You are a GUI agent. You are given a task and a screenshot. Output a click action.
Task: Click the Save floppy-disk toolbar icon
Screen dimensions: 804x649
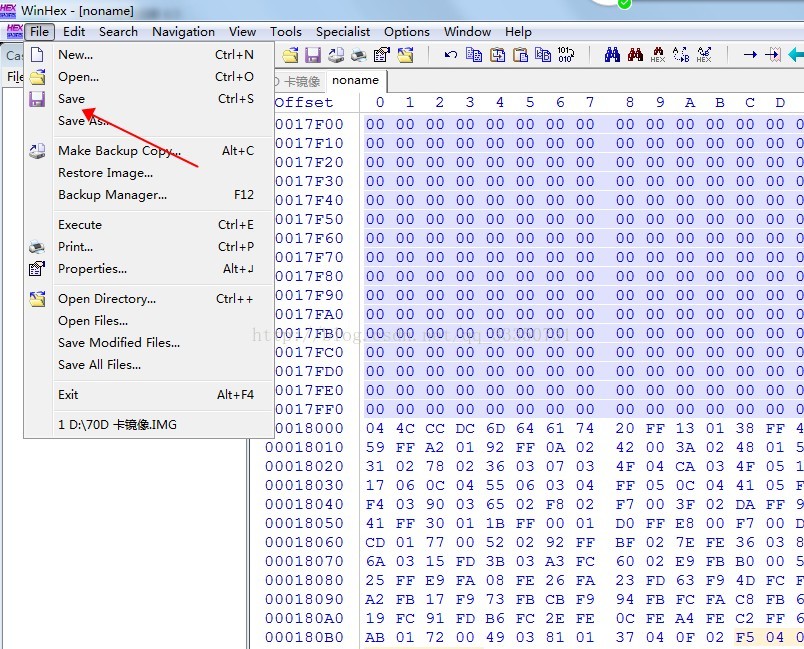[312, 55]
